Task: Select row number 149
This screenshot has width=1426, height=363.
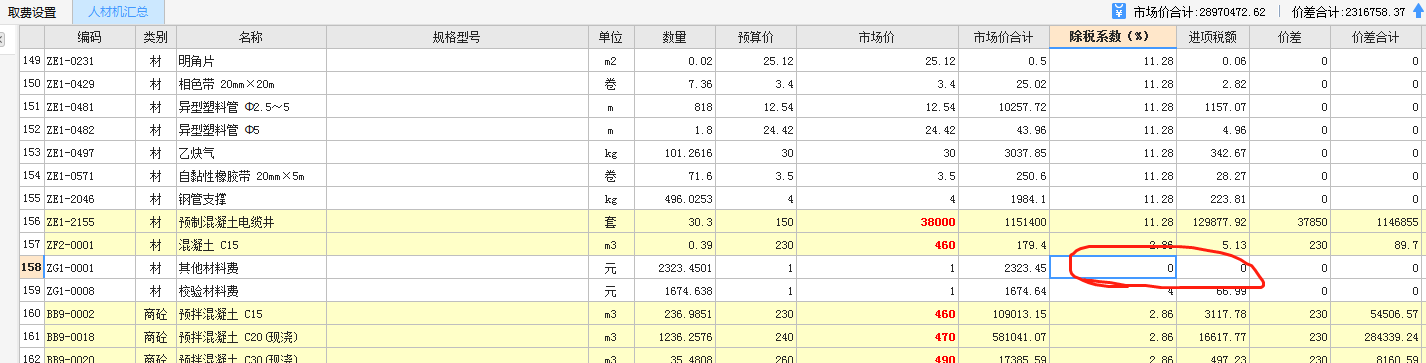Action: (x=31, y=61)
